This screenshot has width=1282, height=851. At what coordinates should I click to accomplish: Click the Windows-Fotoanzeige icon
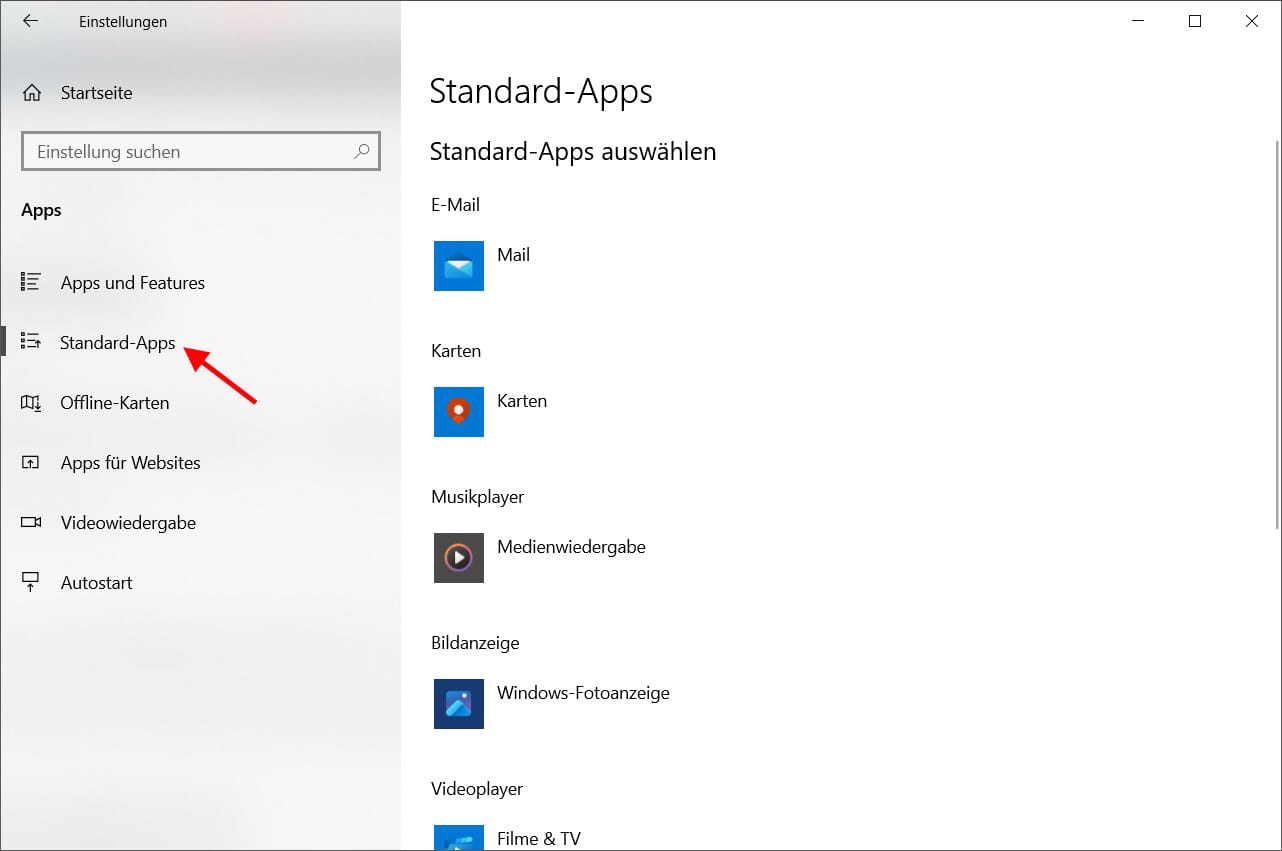[459, 704]
